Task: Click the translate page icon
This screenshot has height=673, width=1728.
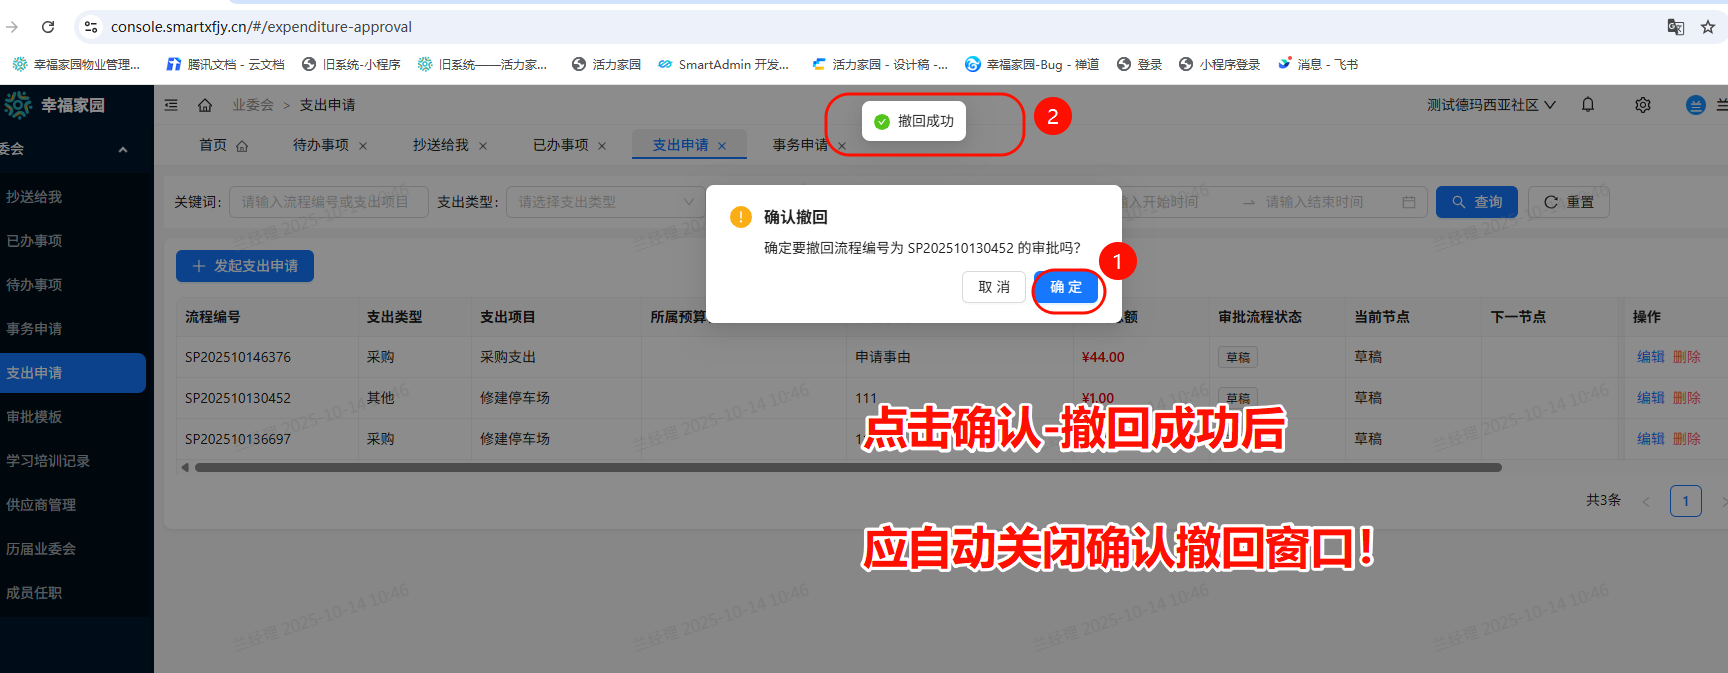Action: coord(1676,27)
